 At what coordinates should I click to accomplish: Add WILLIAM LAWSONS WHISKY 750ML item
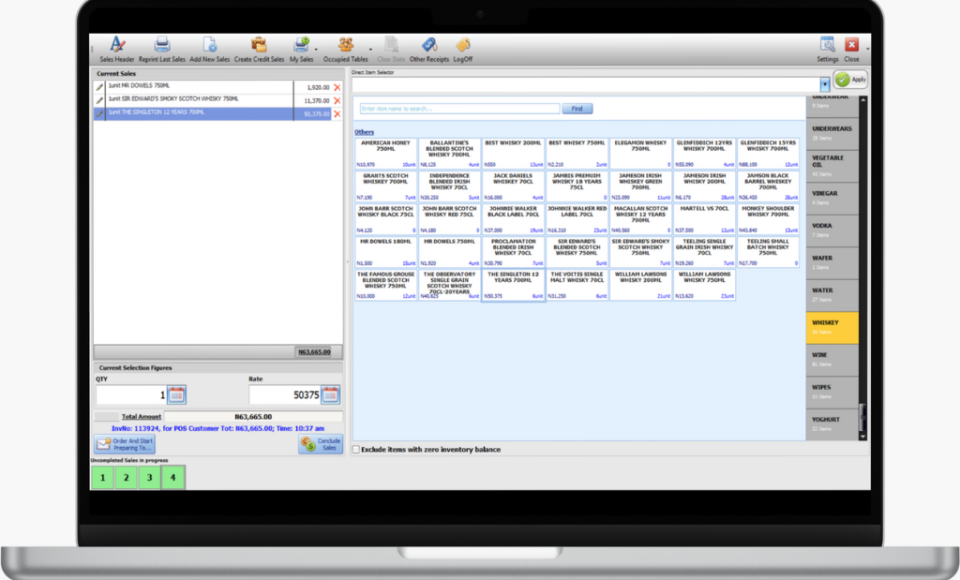coord(704,285)
